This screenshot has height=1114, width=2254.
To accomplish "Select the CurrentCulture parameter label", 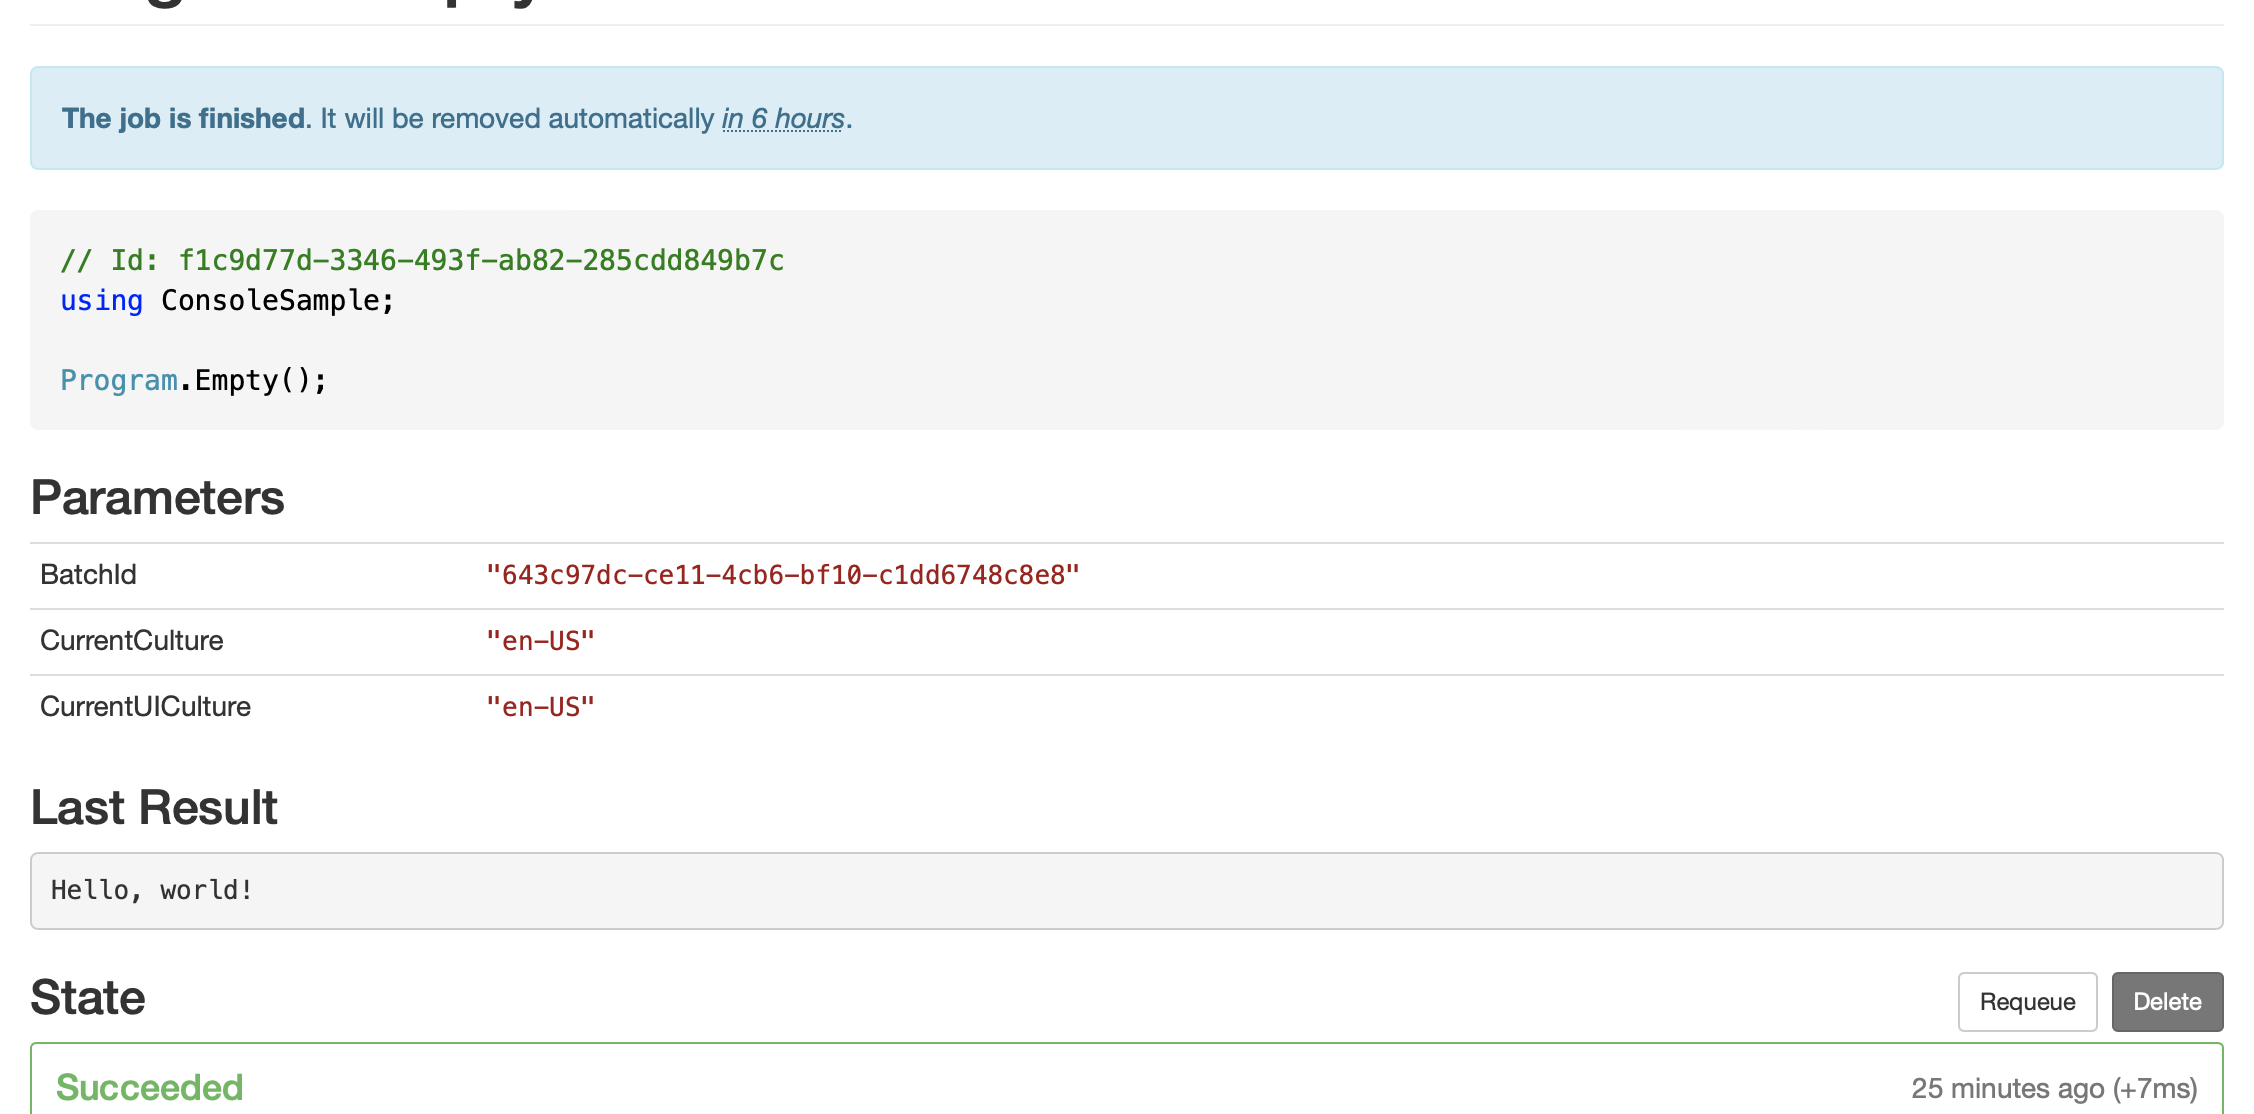I will pyautogui.click(x=131, y=641).
